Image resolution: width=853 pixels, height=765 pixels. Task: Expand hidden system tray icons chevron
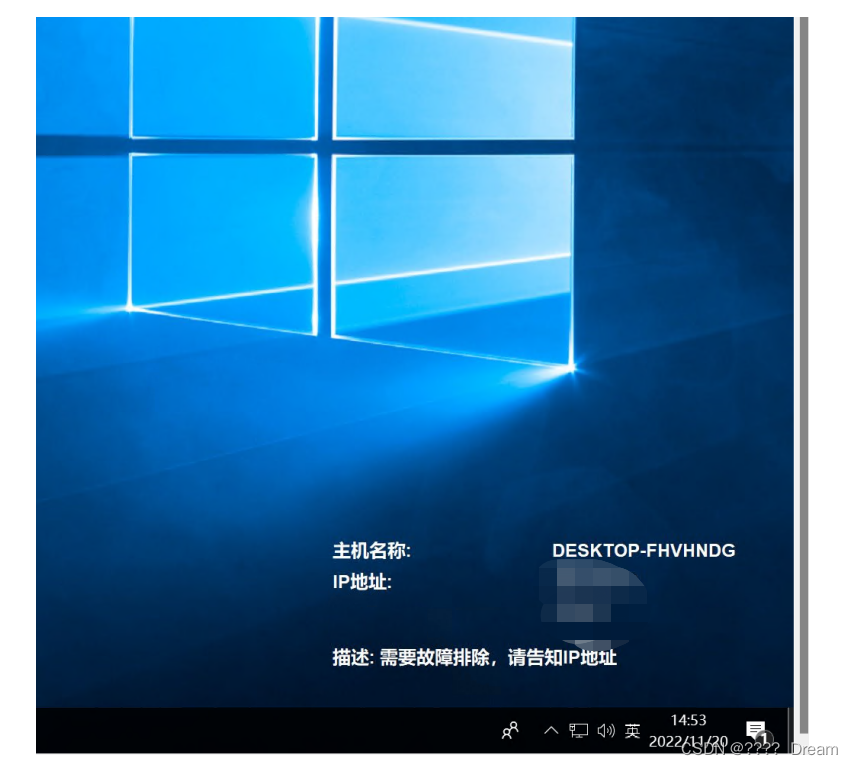[551, 730]
